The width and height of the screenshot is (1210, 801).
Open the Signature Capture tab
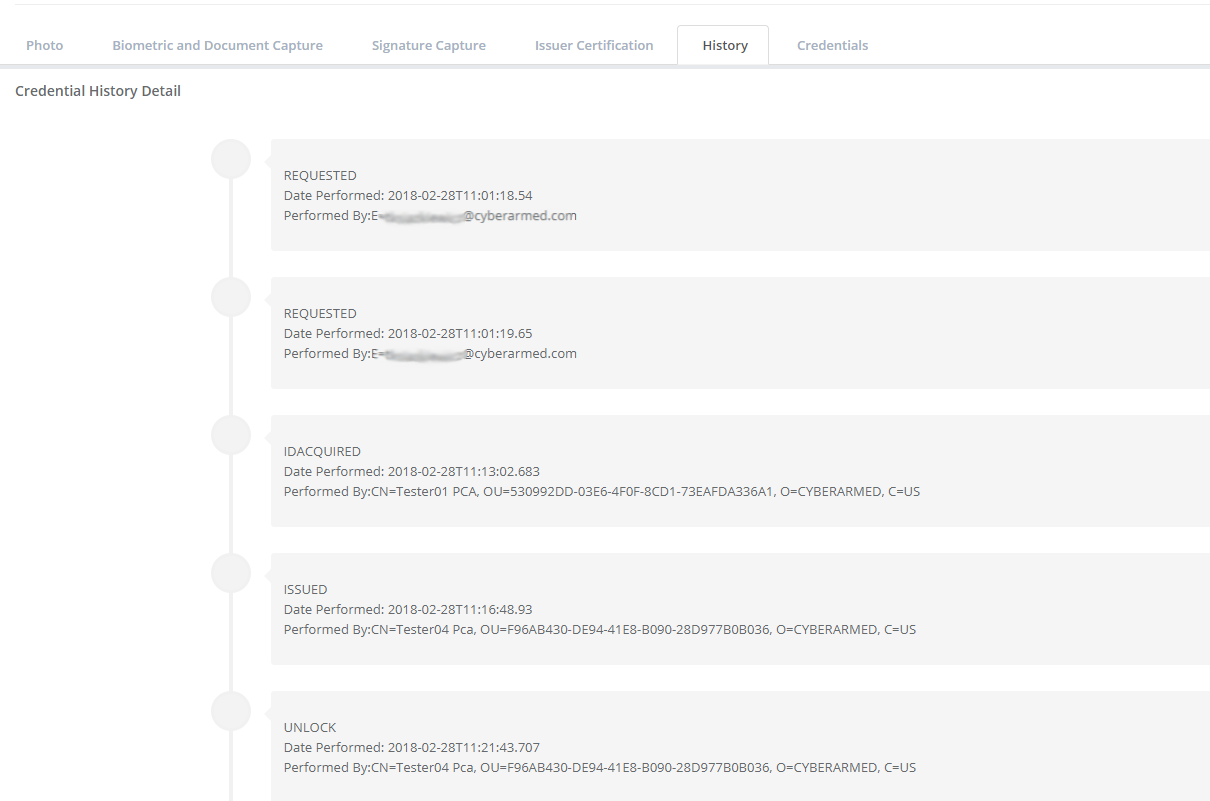point(428,45)
